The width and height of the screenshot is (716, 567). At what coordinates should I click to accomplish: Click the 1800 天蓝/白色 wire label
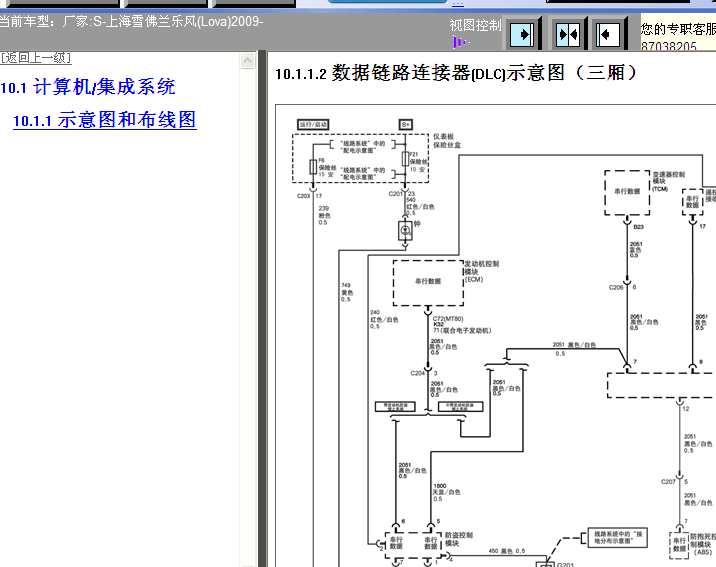pyautogui.click(x=447, y=493)
